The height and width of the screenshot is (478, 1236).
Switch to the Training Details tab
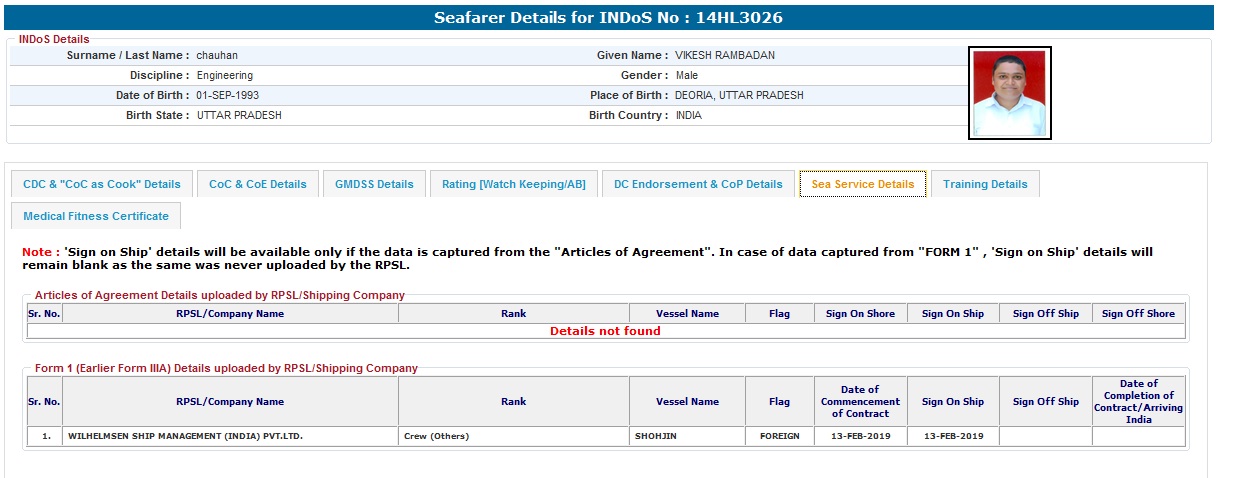[985, 184]
